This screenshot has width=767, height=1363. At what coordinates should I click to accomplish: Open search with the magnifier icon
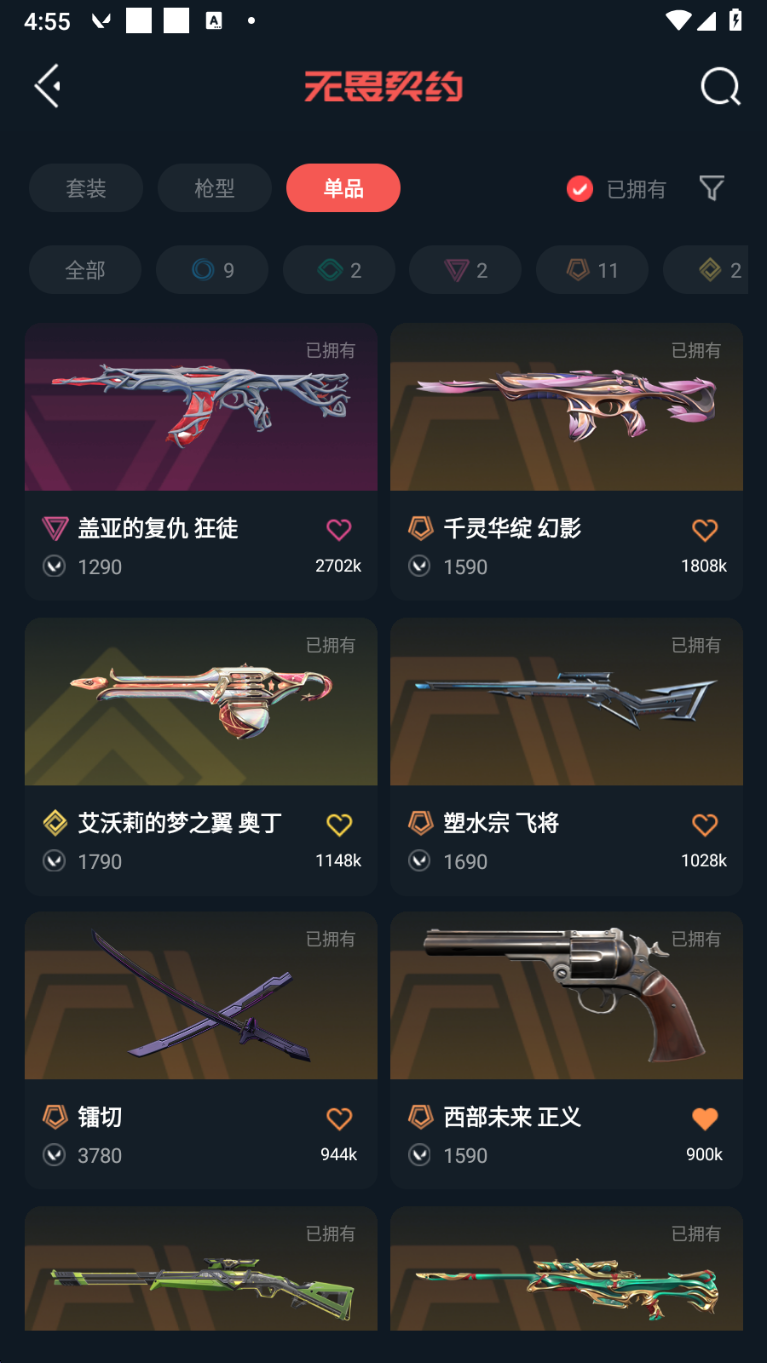(720, 86)
